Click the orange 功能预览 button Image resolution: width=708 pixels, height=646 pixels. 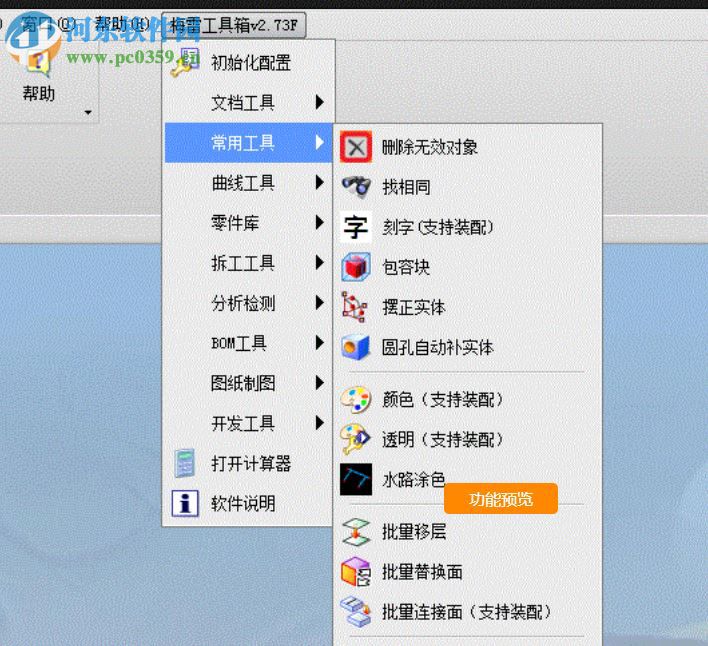pyautogui.click(x=501, y=499)
